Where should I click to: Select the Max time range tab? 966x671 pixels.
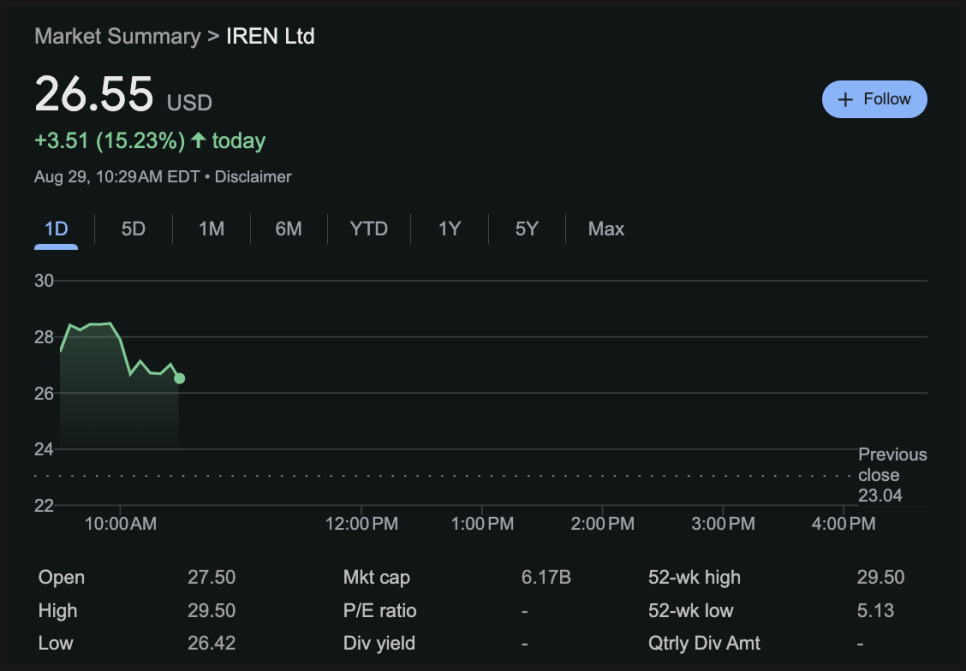pos(606,229)
